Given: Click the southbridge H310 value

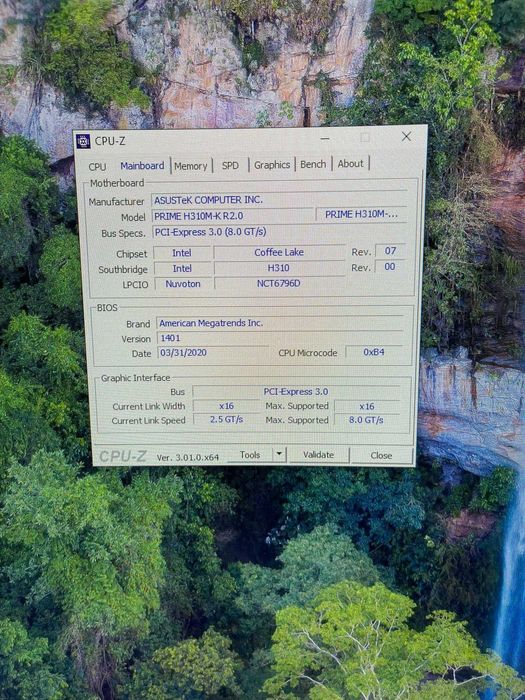Looking at the screenshot, I should [279, 268].
